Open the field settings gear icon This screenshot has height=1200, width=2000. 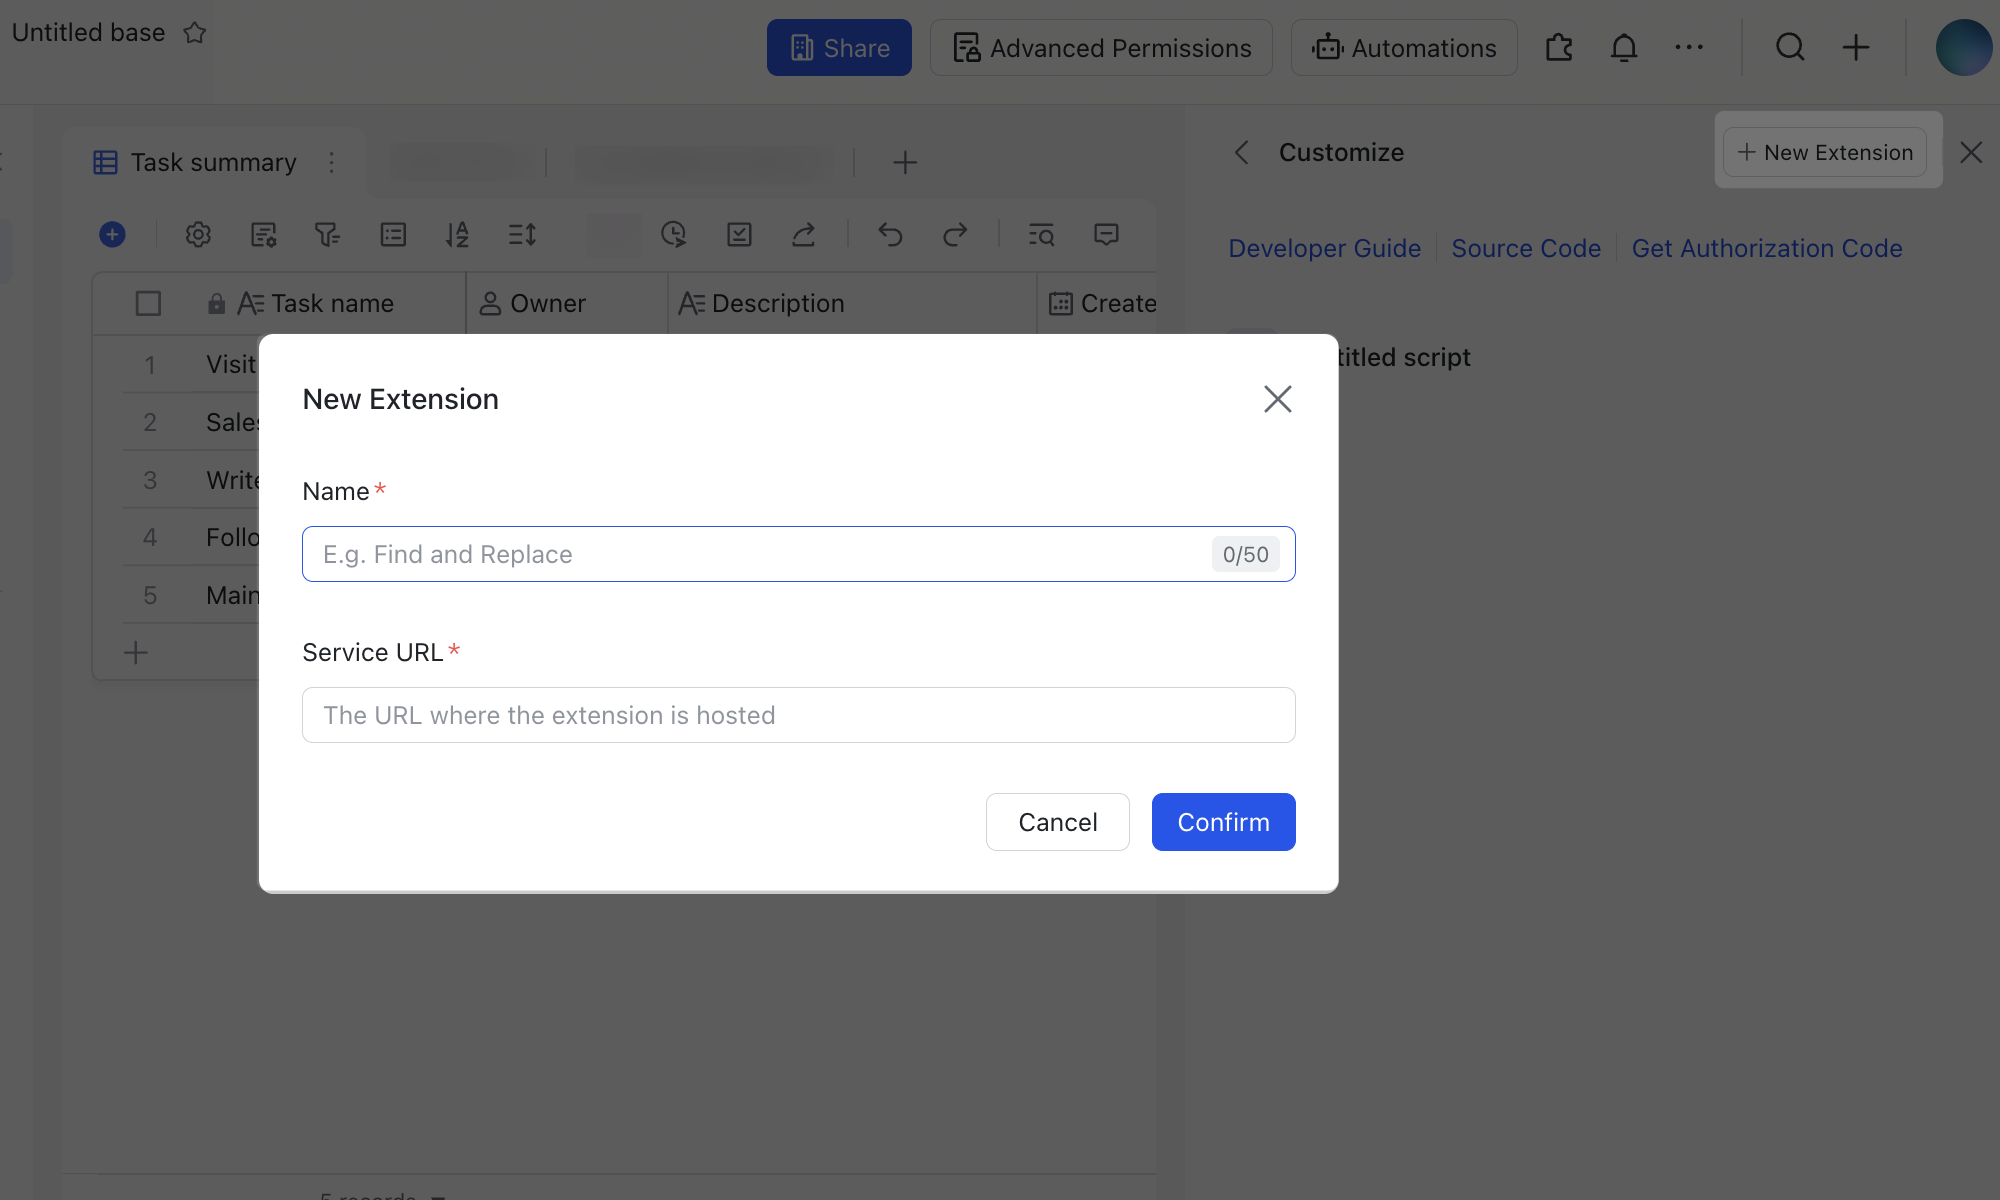click(x=198, y=234)
